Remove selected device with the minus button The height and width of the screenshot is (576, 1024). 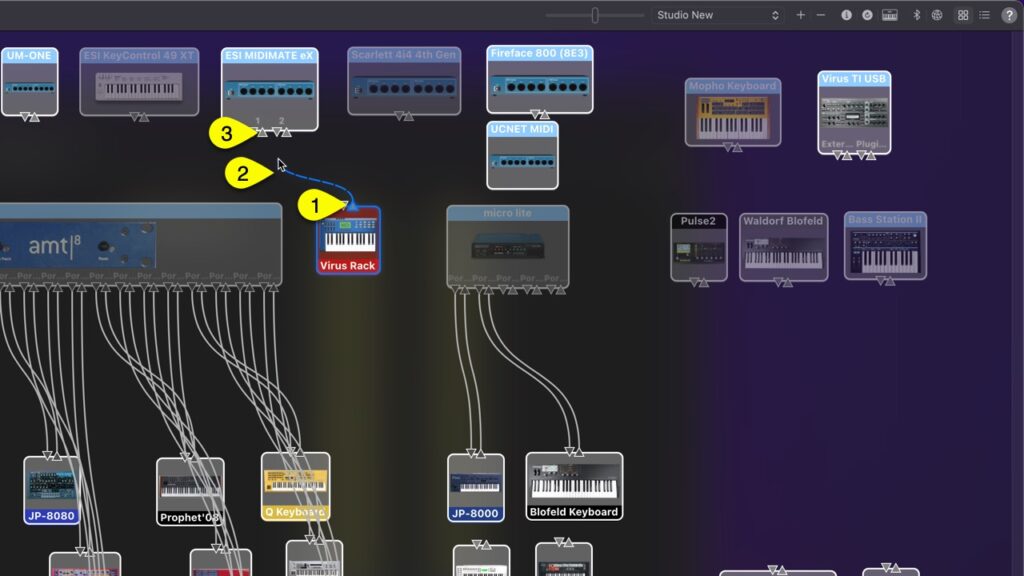coord(820,15)
